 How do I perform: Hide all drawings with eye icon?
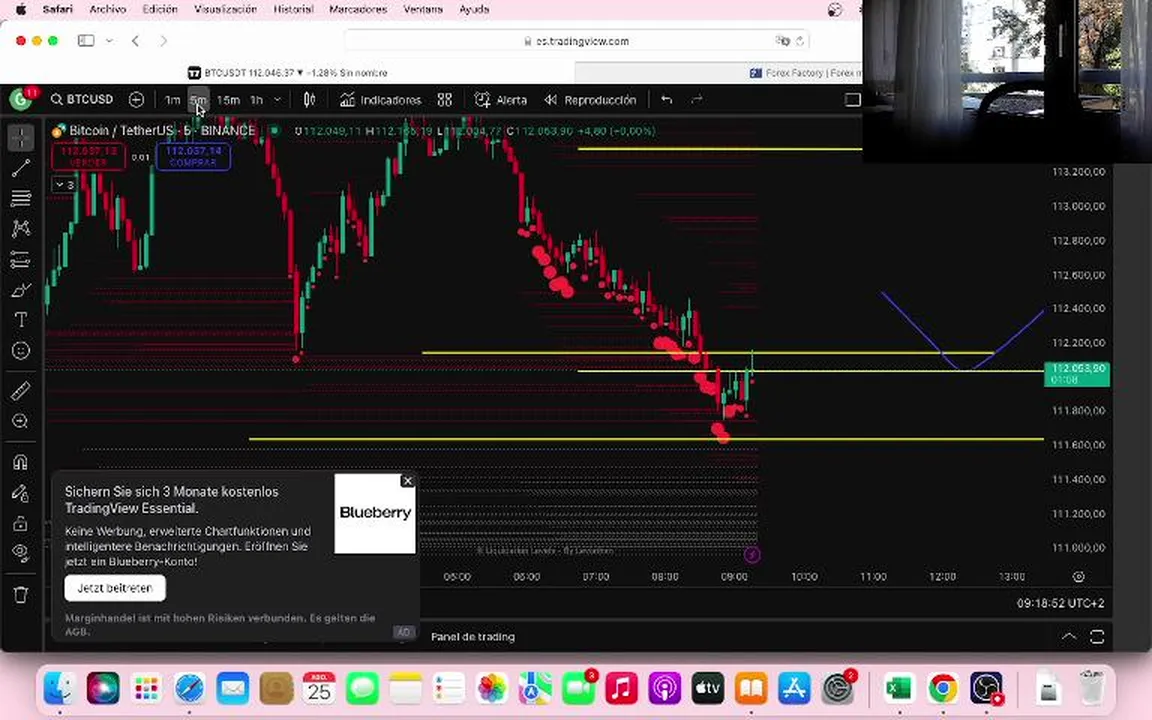coord(21,553)
